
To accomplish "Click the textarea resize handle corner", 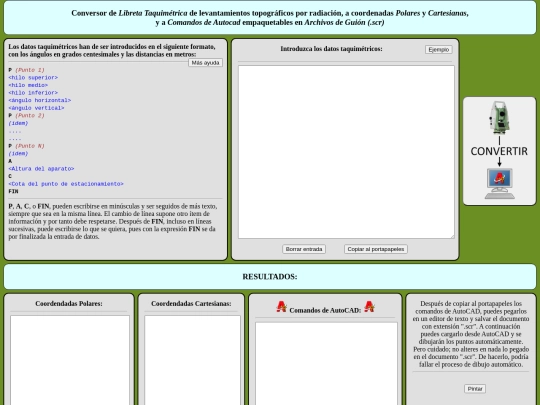I will tap(452, 236).
